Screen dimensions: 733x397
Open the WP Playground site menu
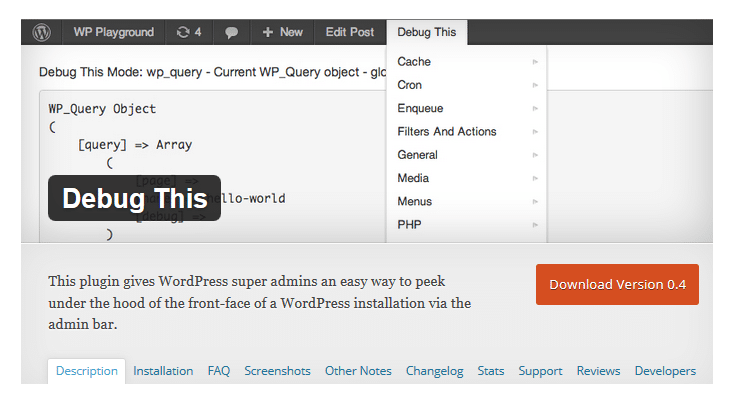pos(113,32)
